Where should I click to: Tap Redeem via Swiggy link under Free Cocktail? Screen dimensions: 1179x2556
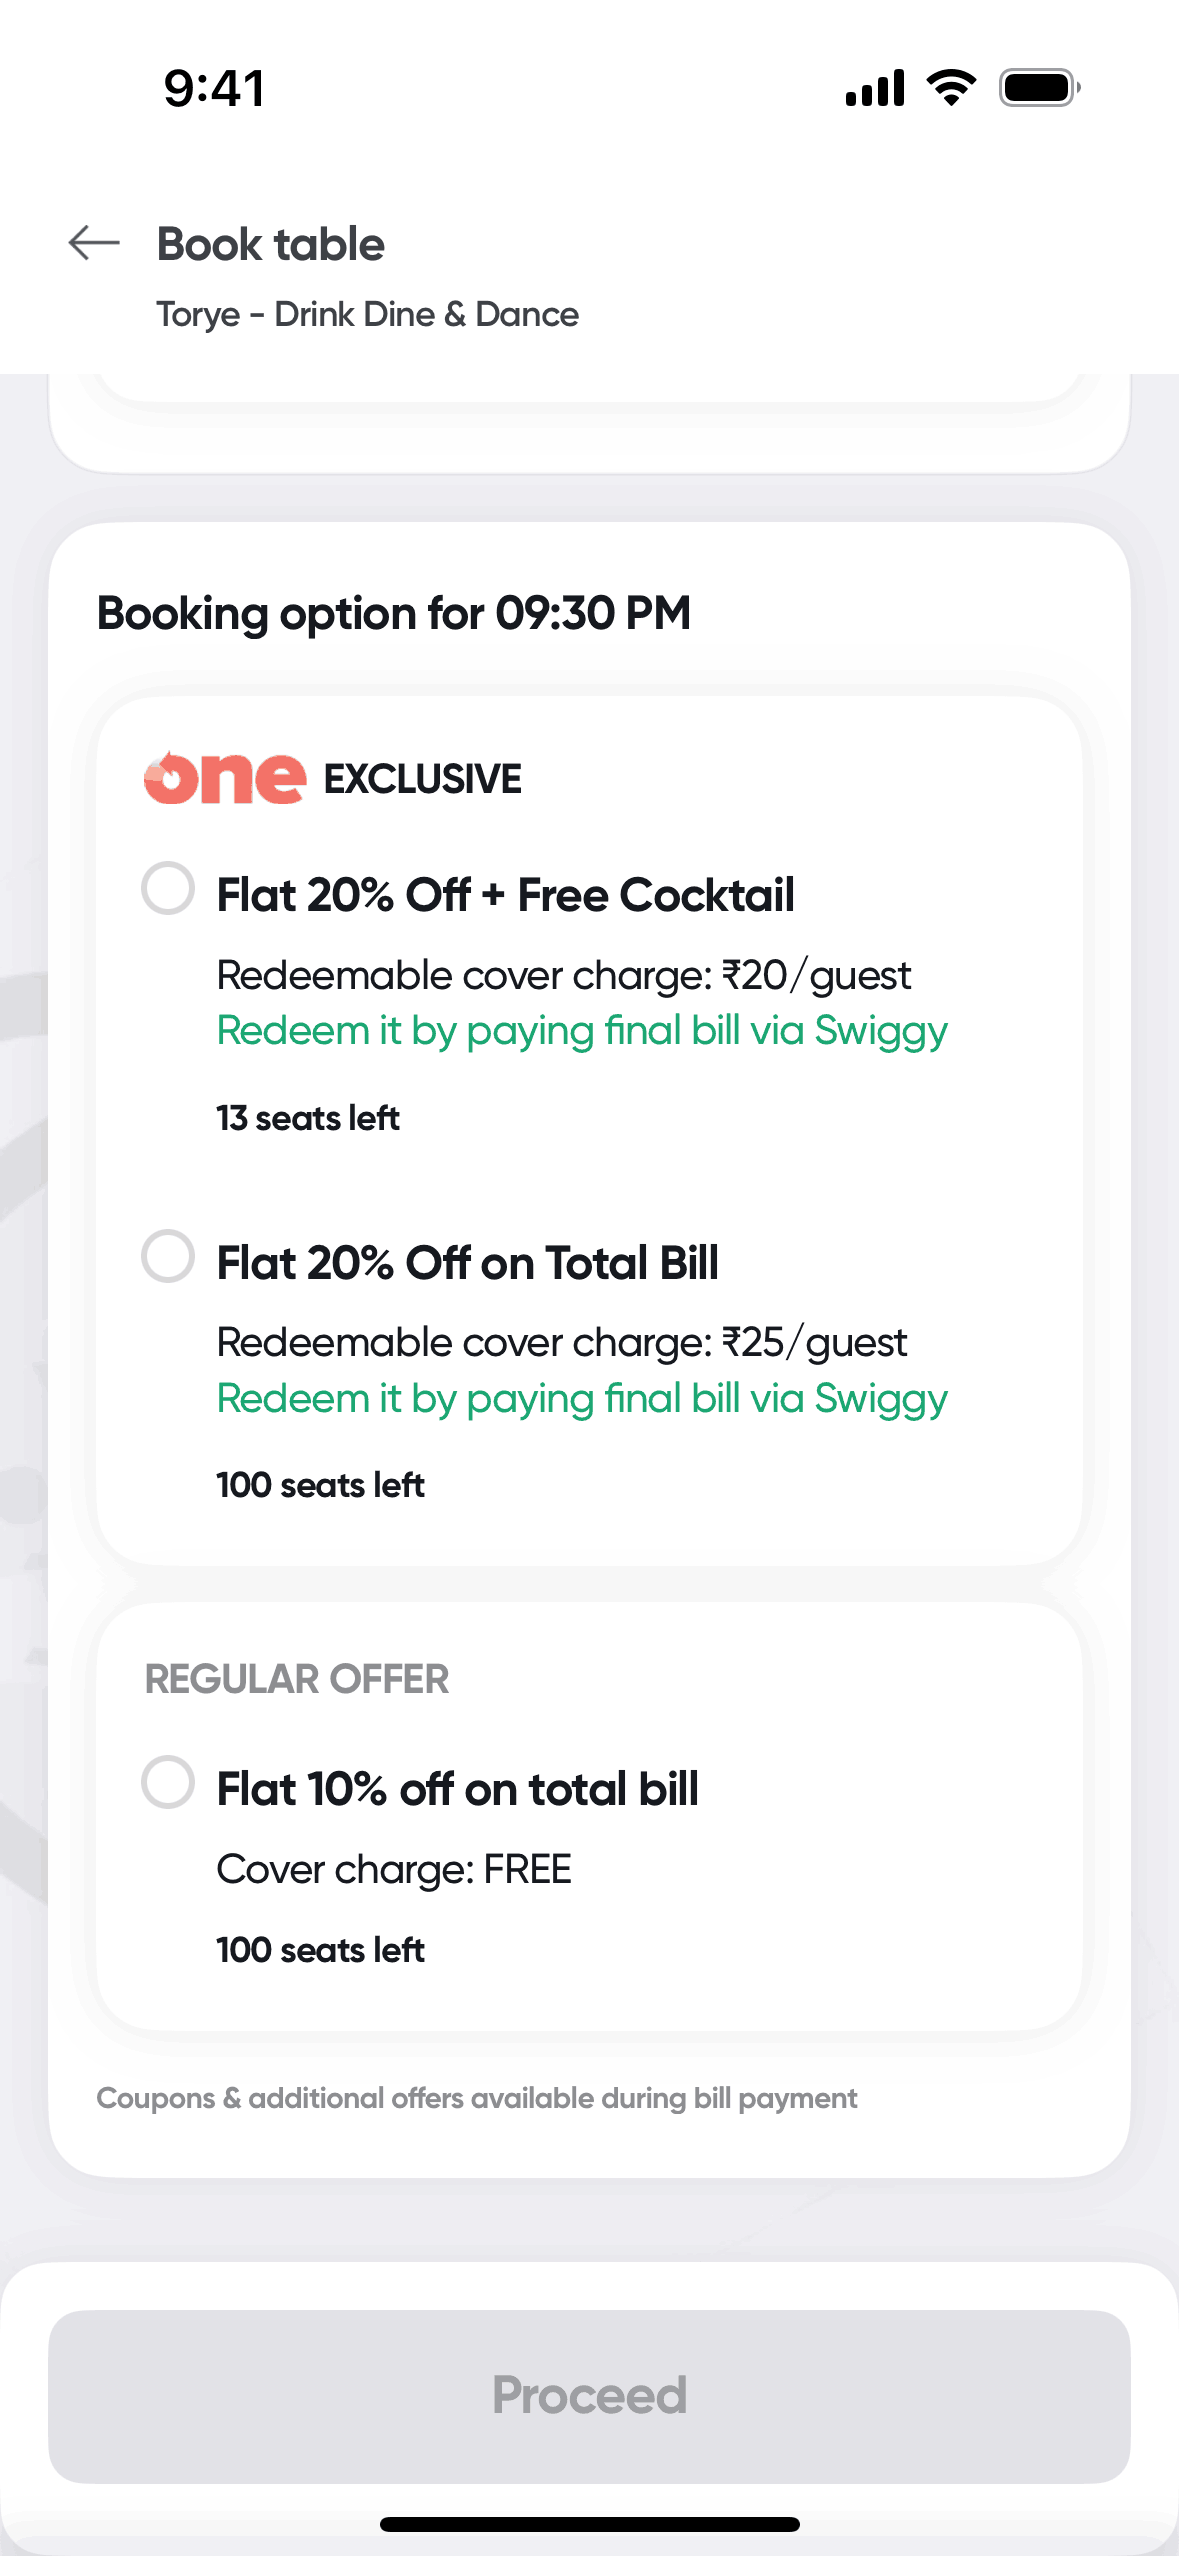(582, 1031)
